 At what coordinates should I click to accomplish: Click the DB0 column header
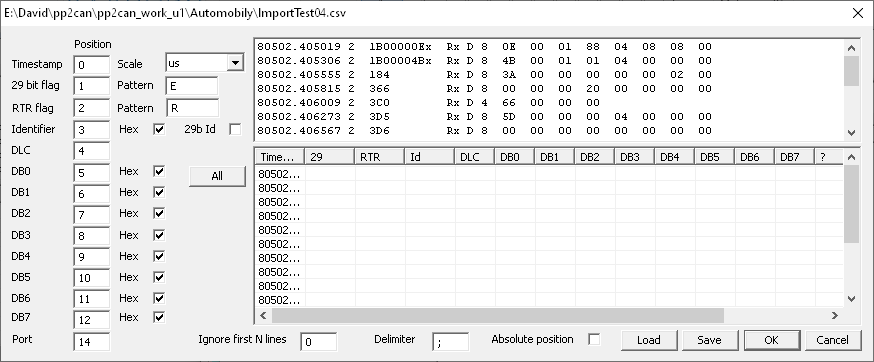514,157
